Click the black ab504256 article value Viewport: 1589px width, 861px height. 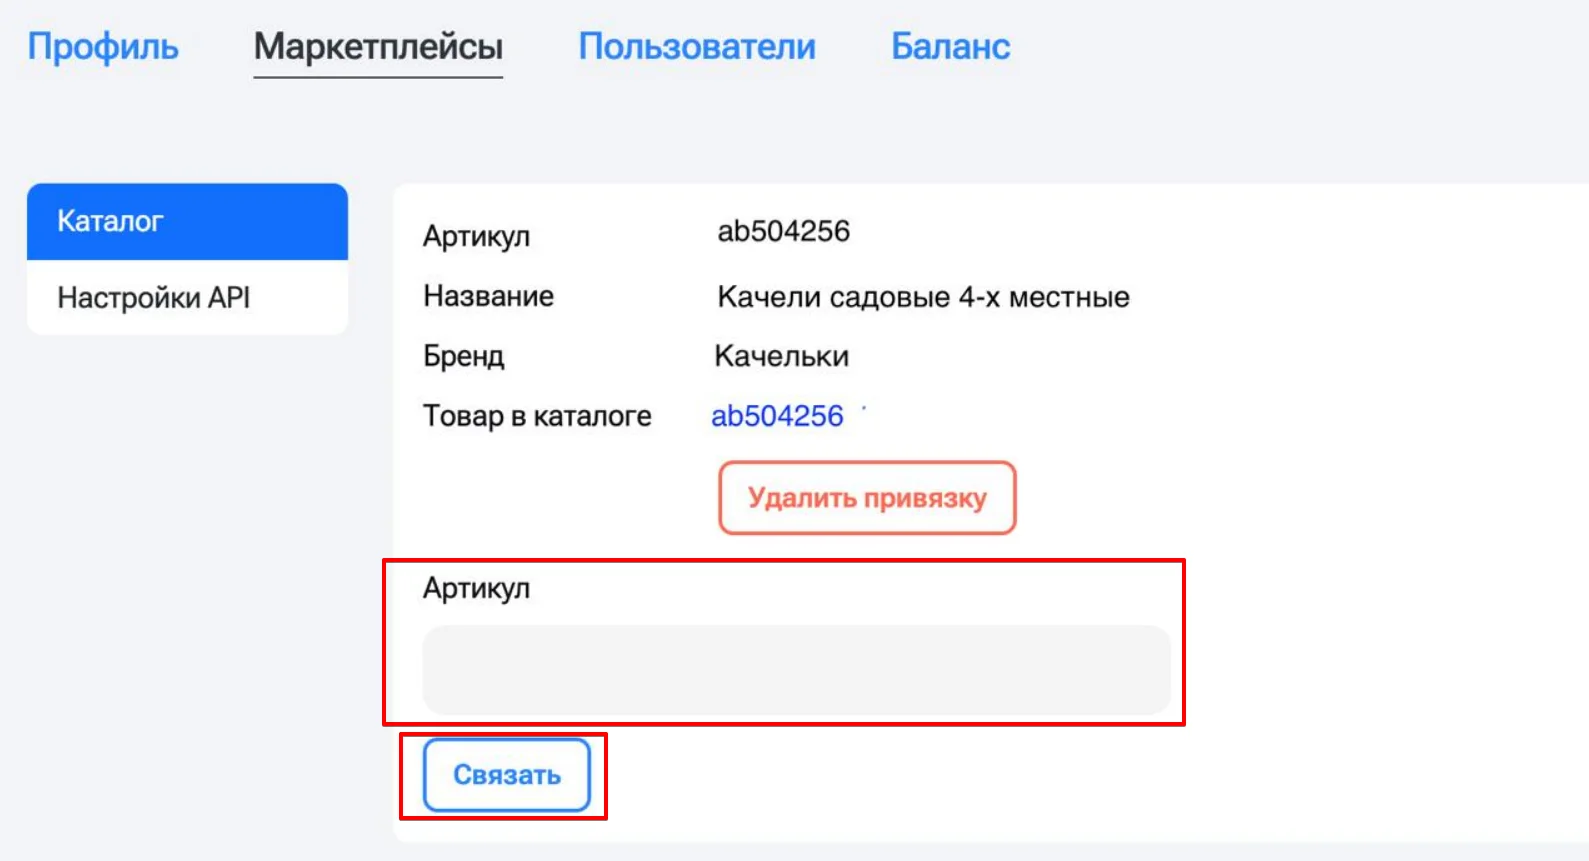(x=783, y=231)
